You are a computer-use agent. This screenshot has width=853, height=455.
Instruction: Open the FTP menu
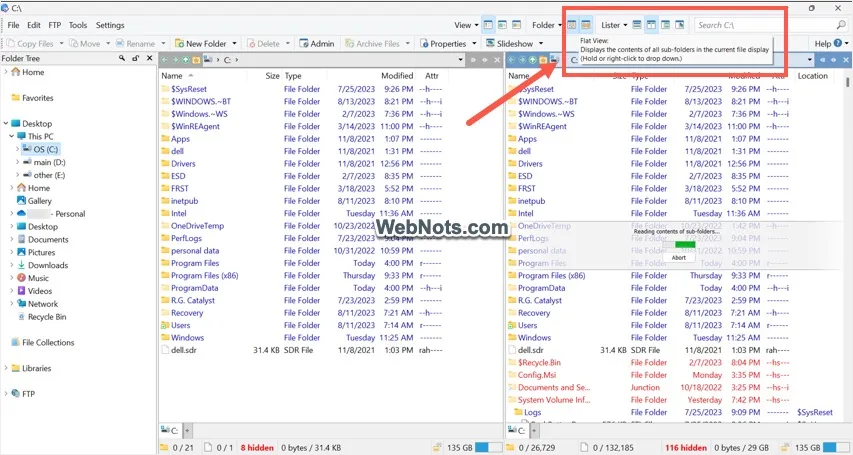click(54, 25)
